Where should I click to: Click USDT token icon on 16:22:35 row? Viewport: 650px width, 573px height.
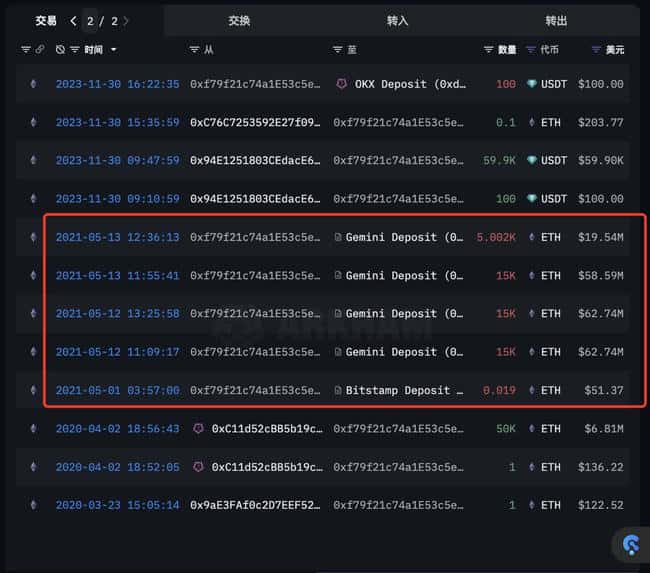point(531,84)
